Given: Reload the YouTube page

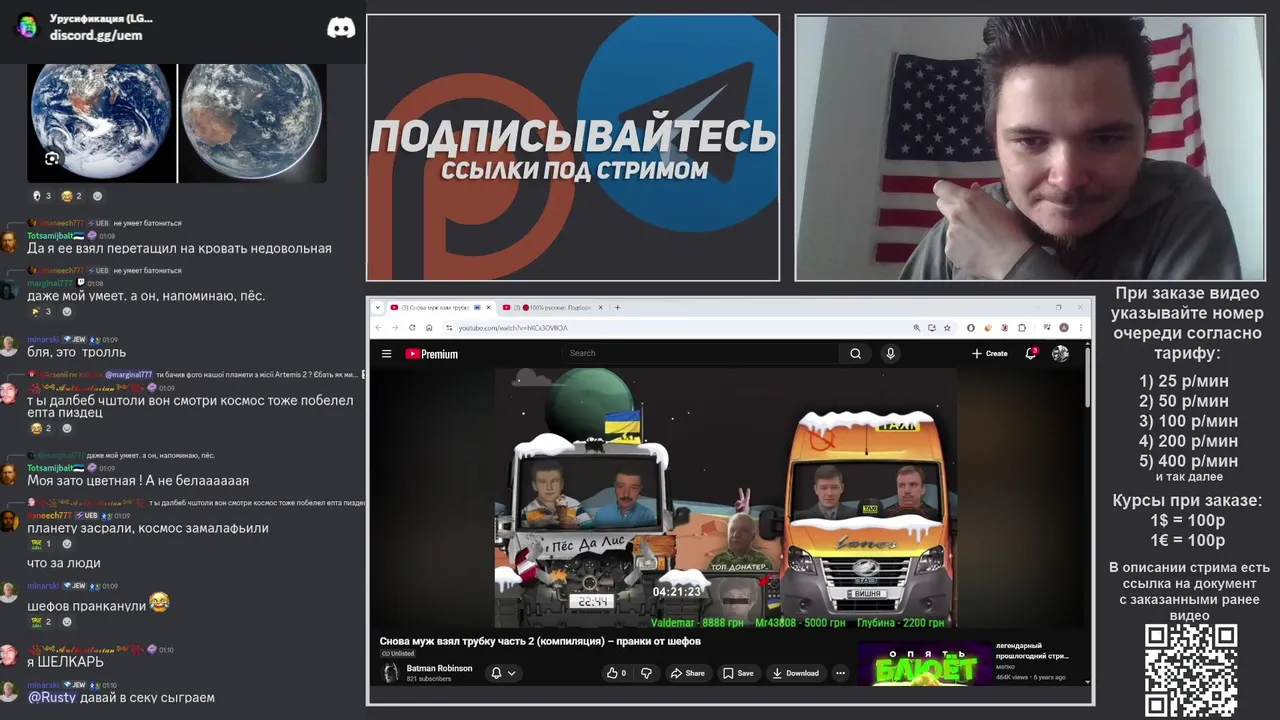Looking at the screenshot, I should [x=413, y=328].
